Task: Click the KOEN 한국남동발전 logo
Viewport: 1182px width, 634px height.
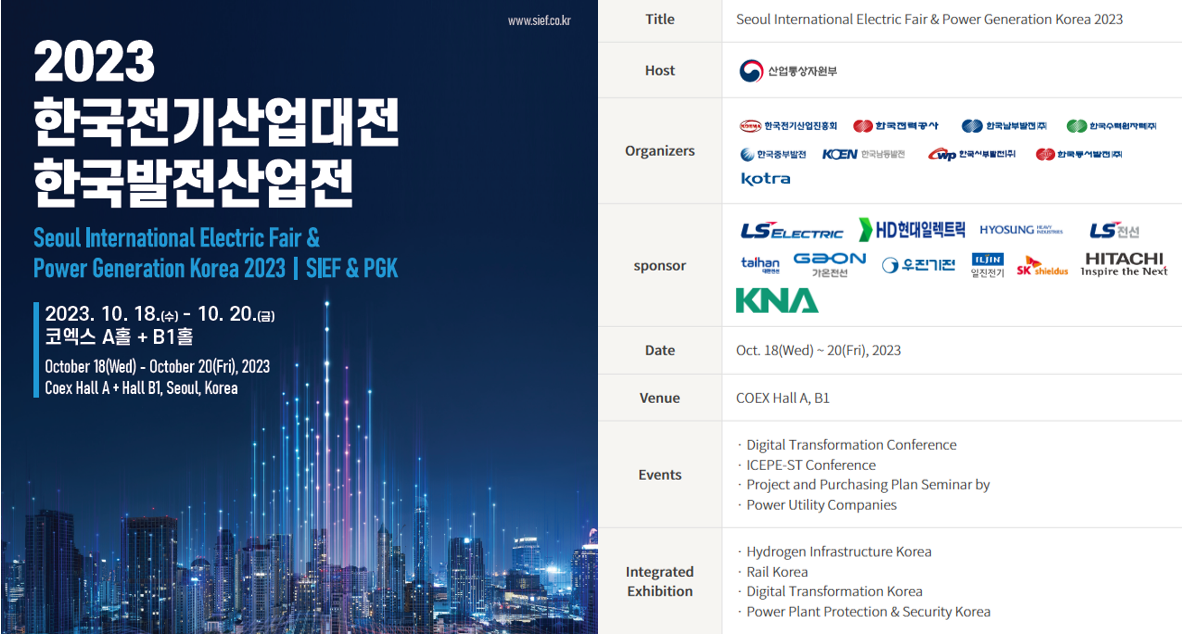Action: [863, 155]
